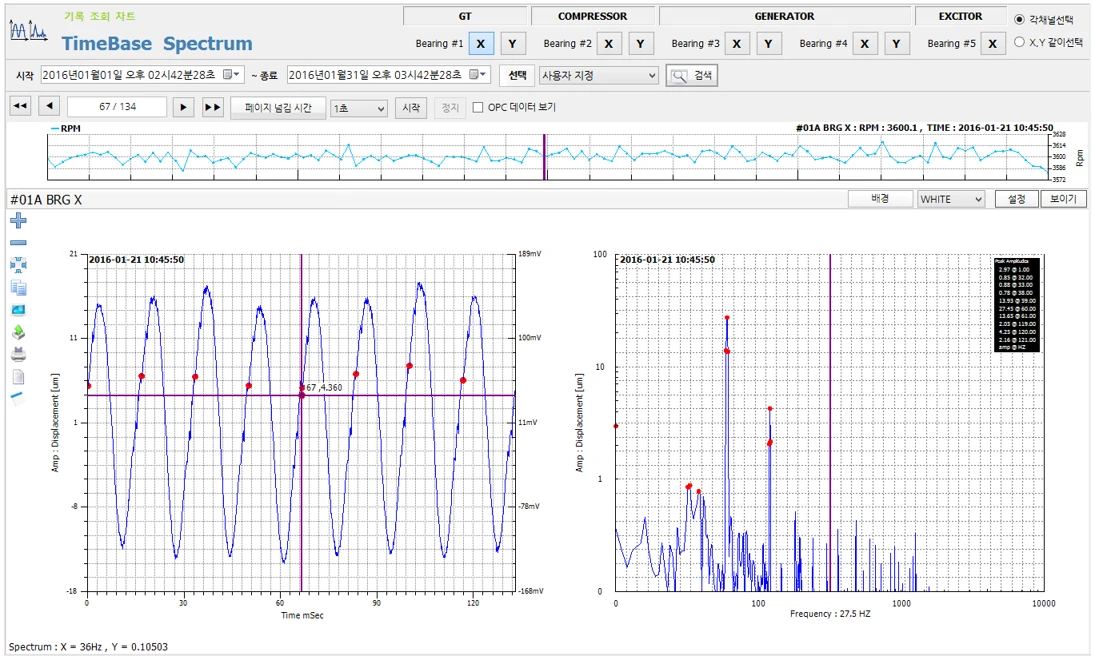Open the start date calendar icon
The image size is (1094, 660).
(x=227, y=74)
